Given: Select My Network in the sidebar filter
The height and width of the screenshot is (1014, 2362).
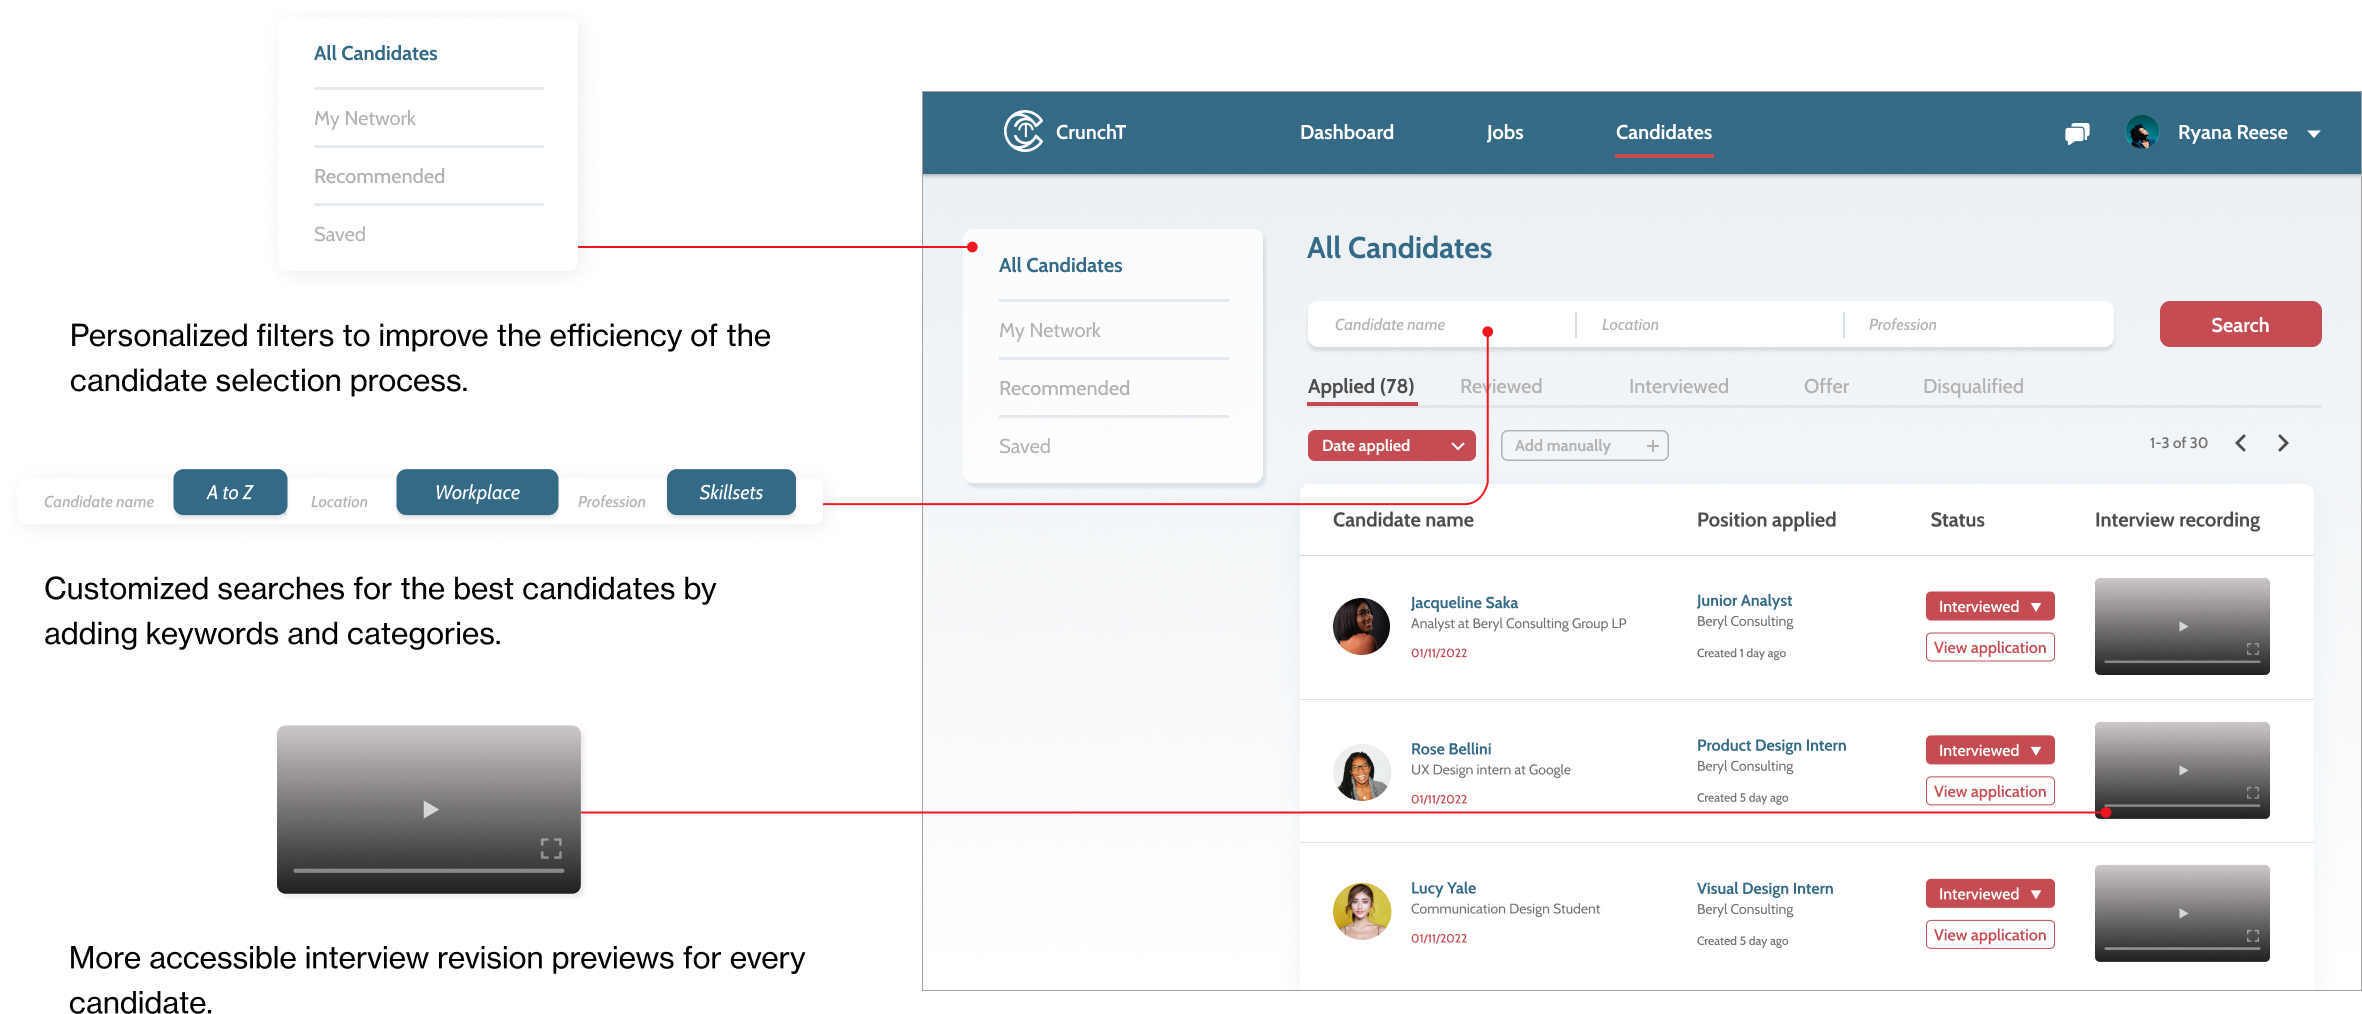Looking at the screenshot, I should tap(1049, 330).
